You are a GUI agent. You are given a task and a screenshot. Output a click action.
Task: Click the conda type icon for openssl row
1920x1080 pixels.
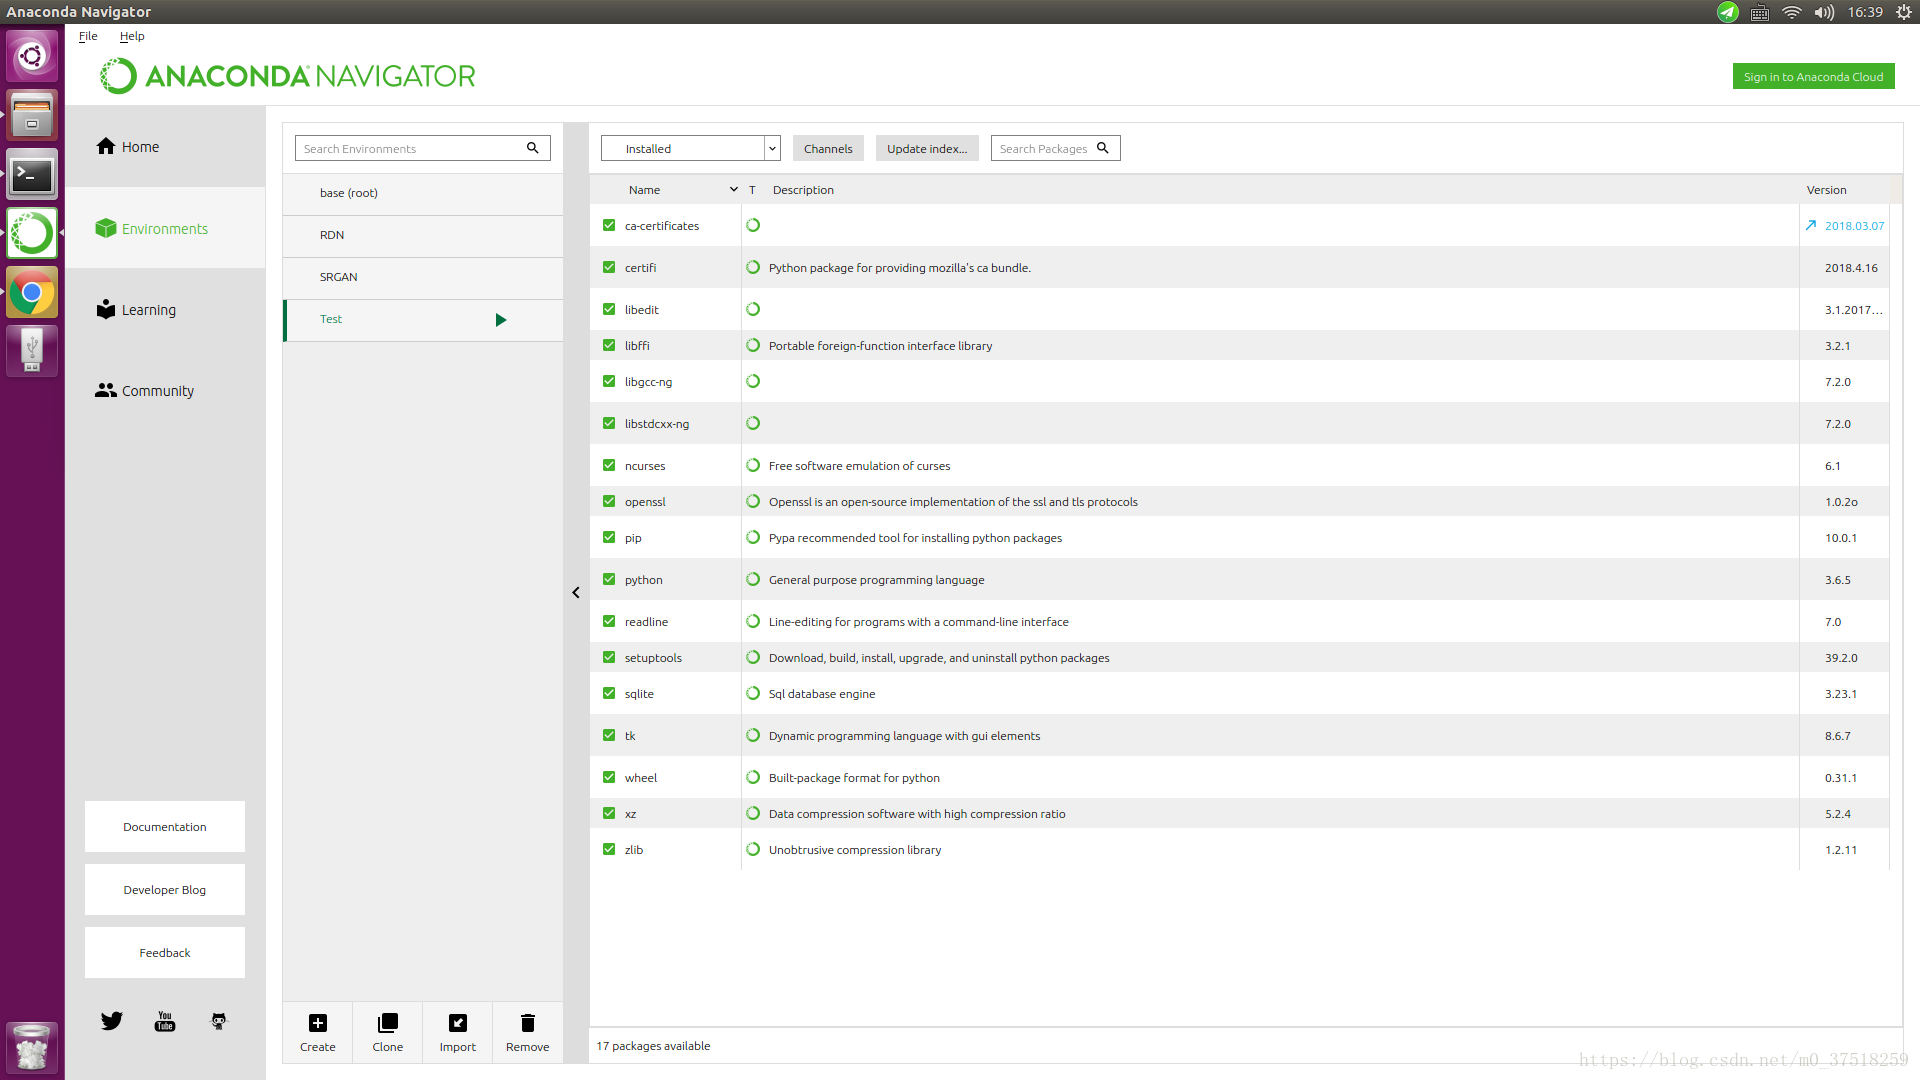point(753,501)
